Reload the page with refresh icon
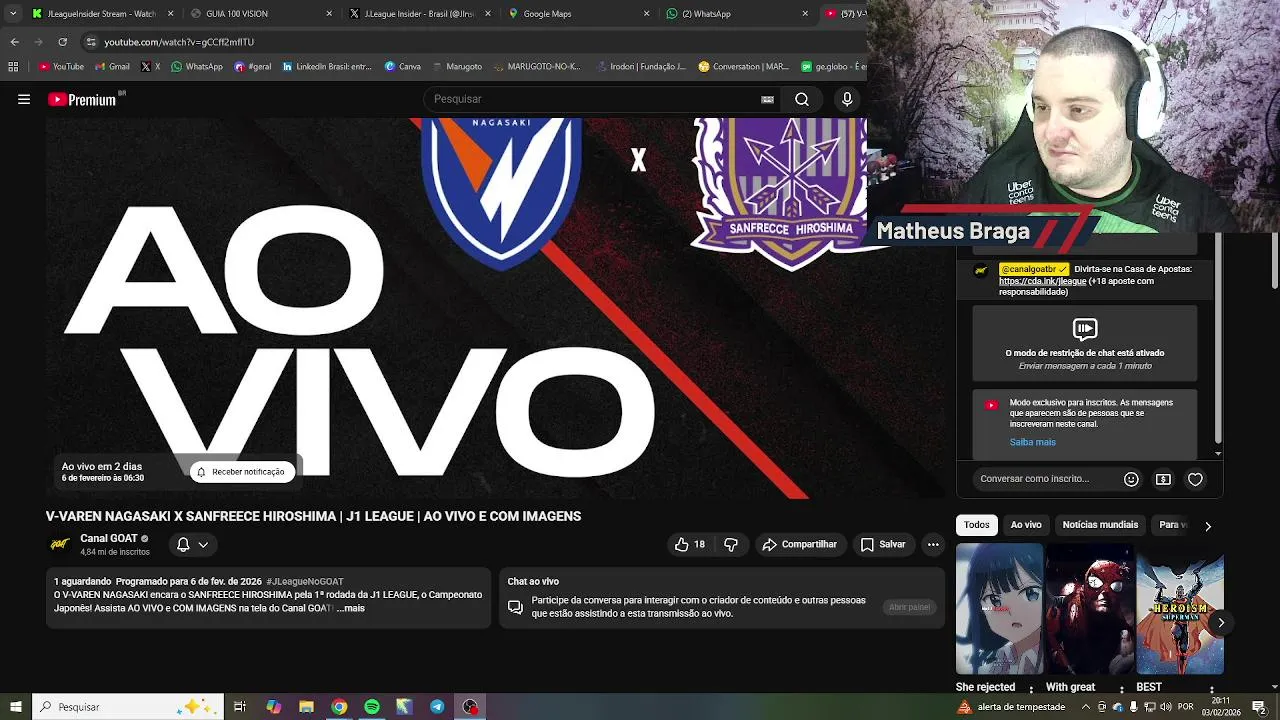This screenshot has height=720, width=1280. pos(62,42)
